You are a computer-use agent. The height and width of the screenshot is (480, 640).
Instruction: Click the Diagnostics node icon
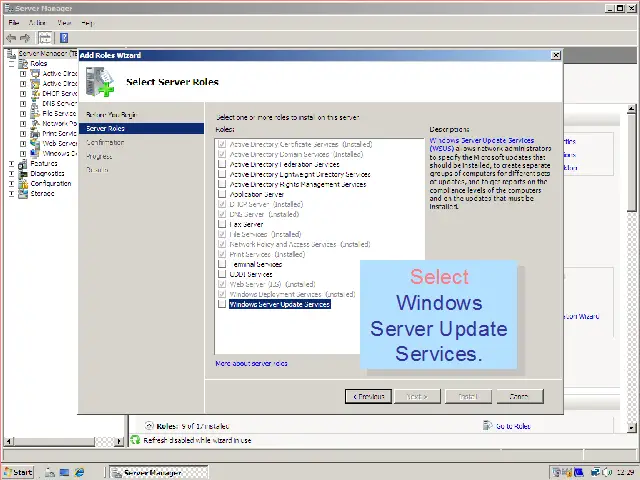point(23,173)
